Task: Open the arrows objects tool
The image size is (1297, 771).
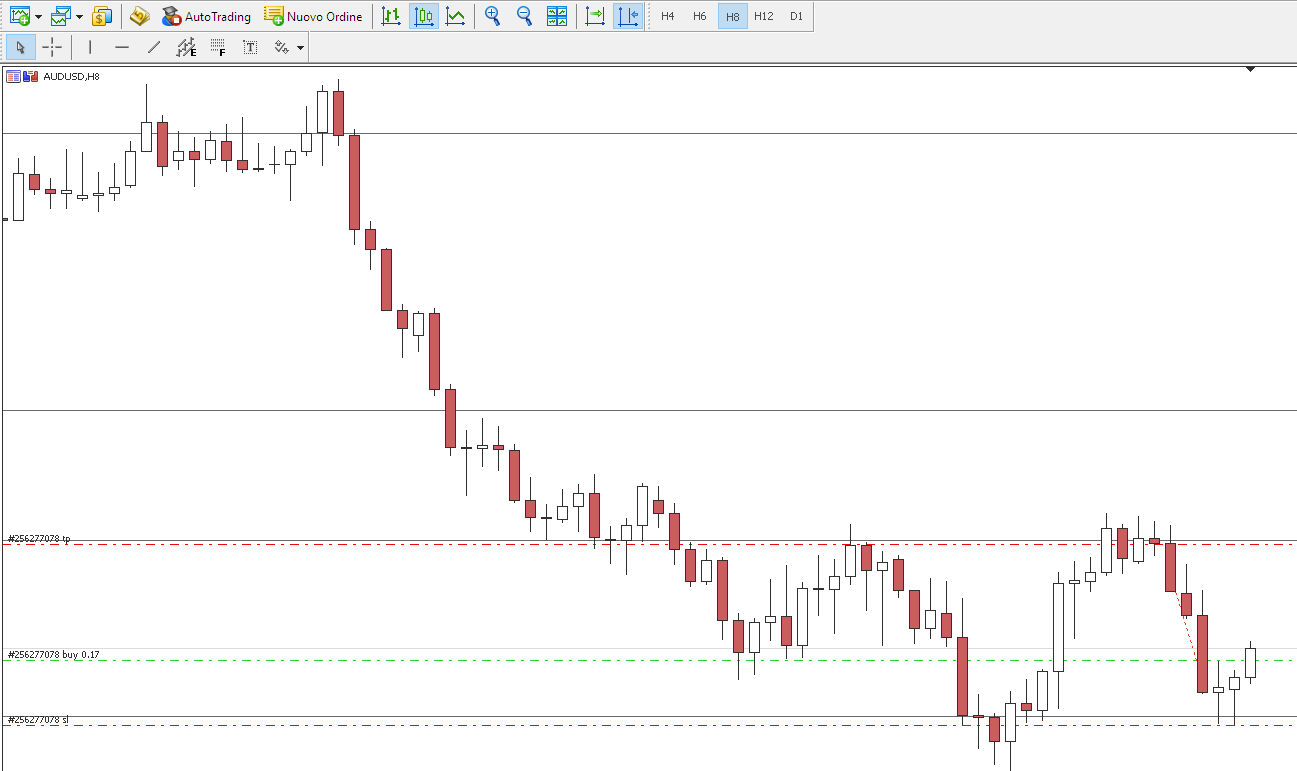Action: click(x=281, y=47)
